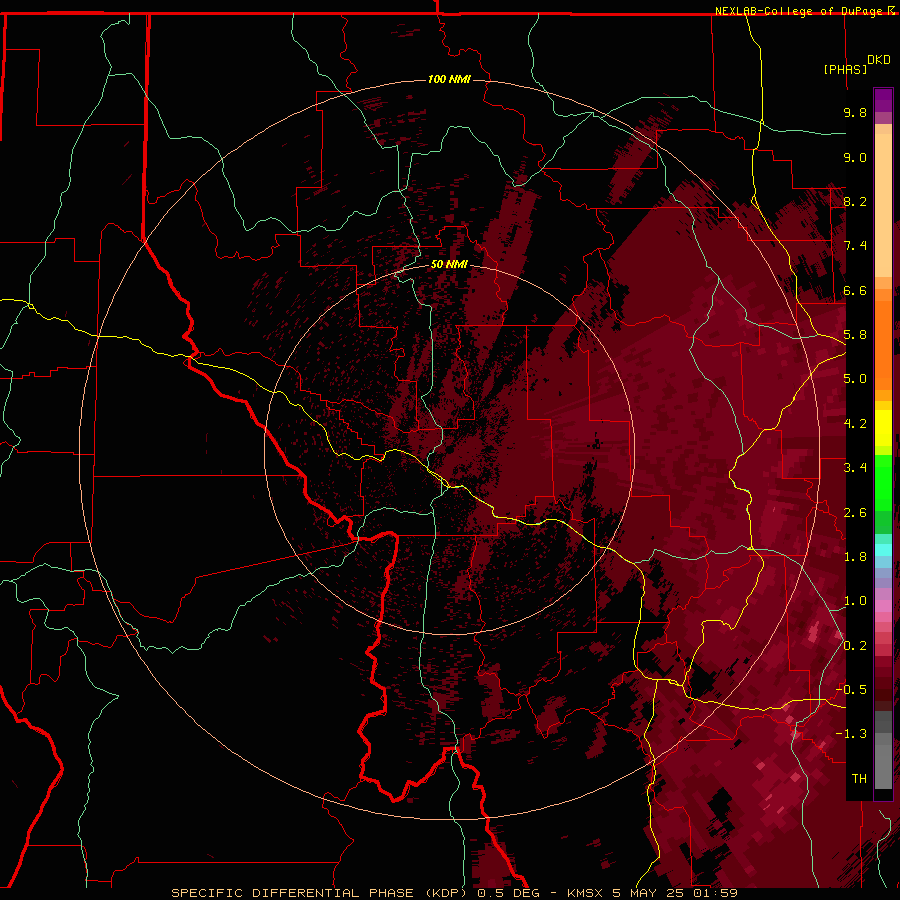This screenshot has width=900, height=900.
Task: Click the "DKD" label above the color scale
Action: (879, 60)
